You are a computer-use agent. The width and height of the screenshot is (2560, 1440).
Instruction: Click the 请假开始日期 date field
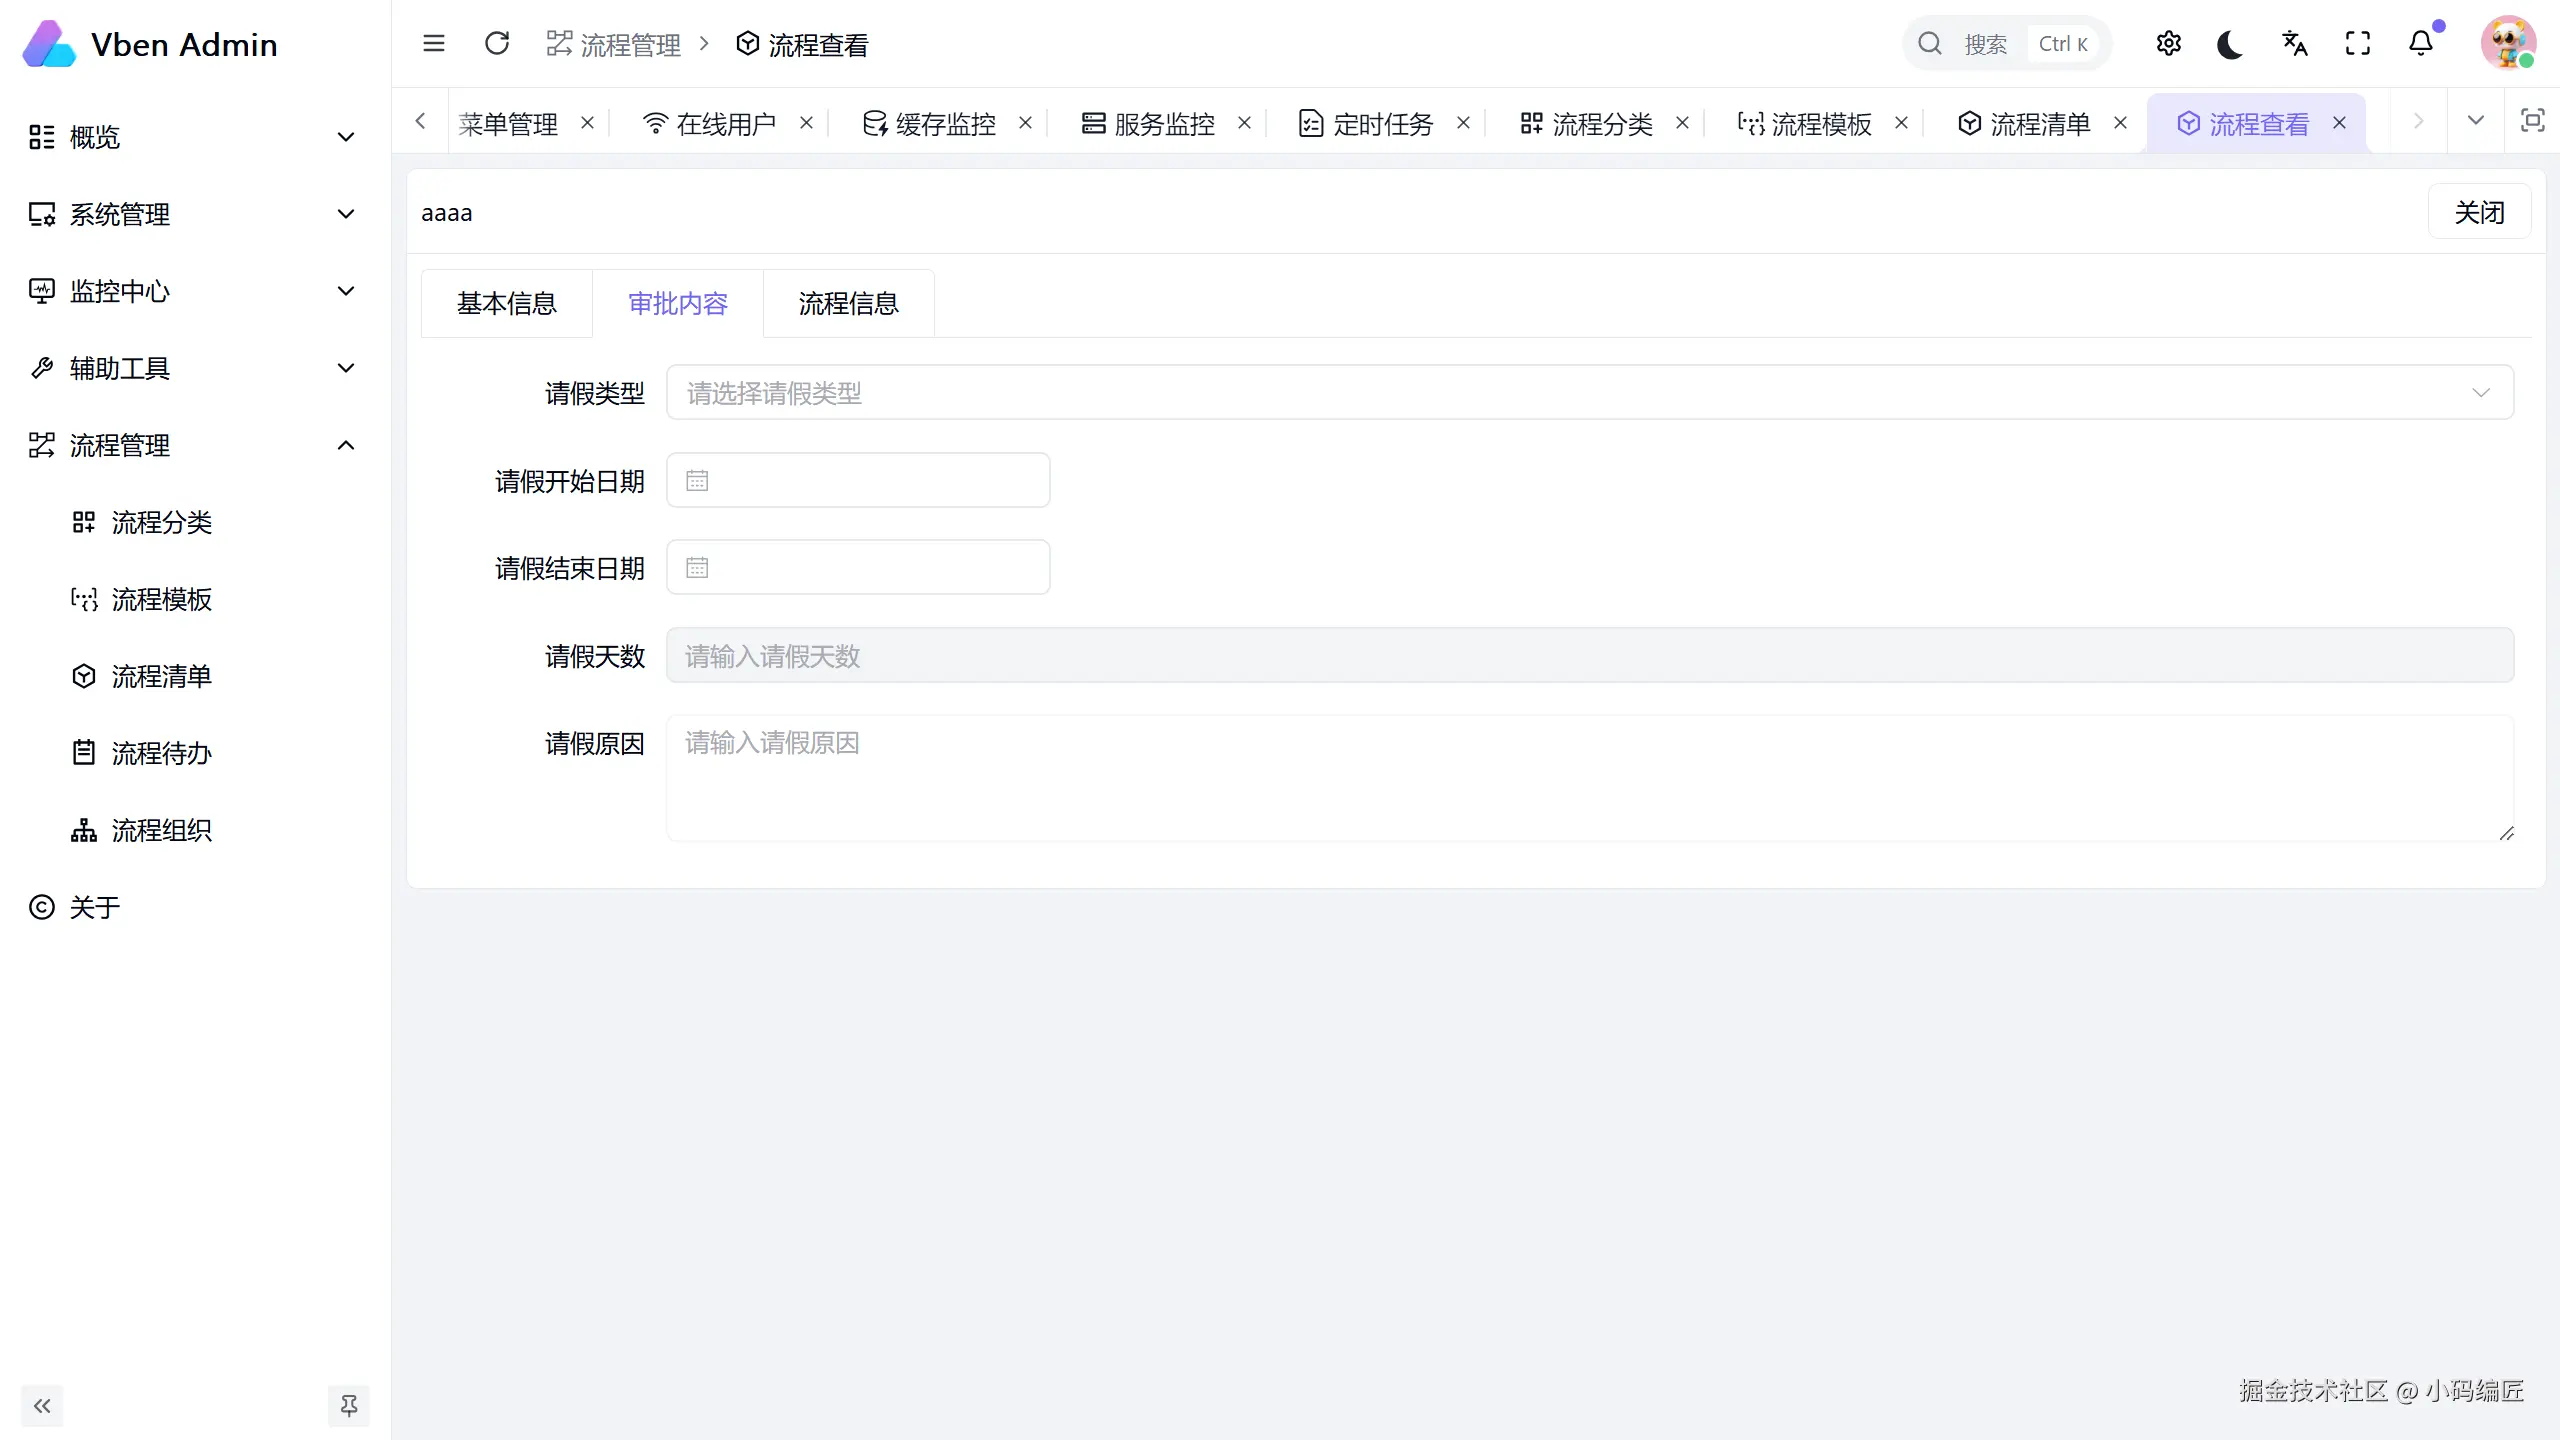point(858,481)
